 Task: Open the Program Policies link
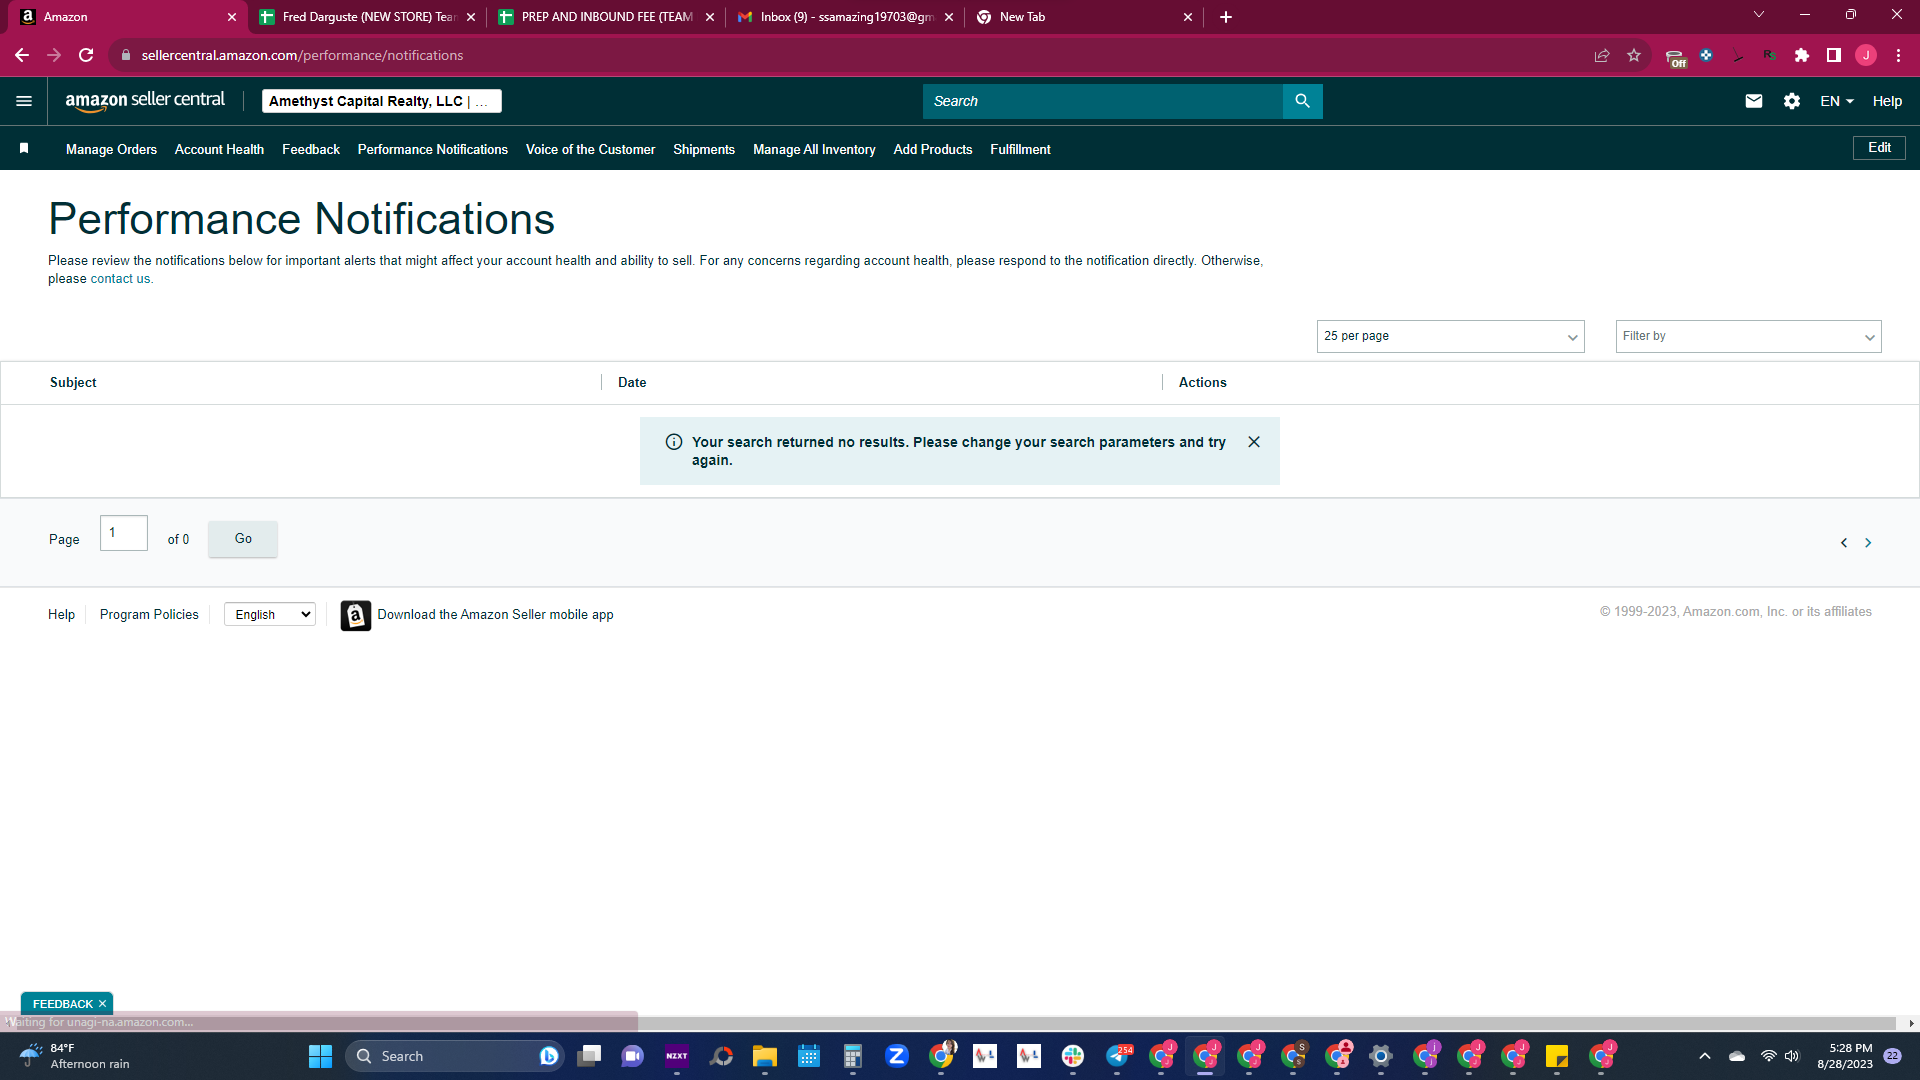(149, 614)
